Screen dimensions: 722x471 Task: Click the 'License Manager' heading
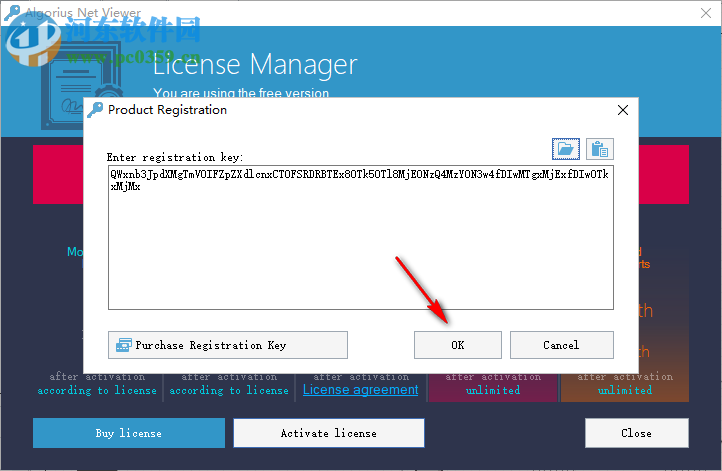pyautogui.click(x=255, y=64)
